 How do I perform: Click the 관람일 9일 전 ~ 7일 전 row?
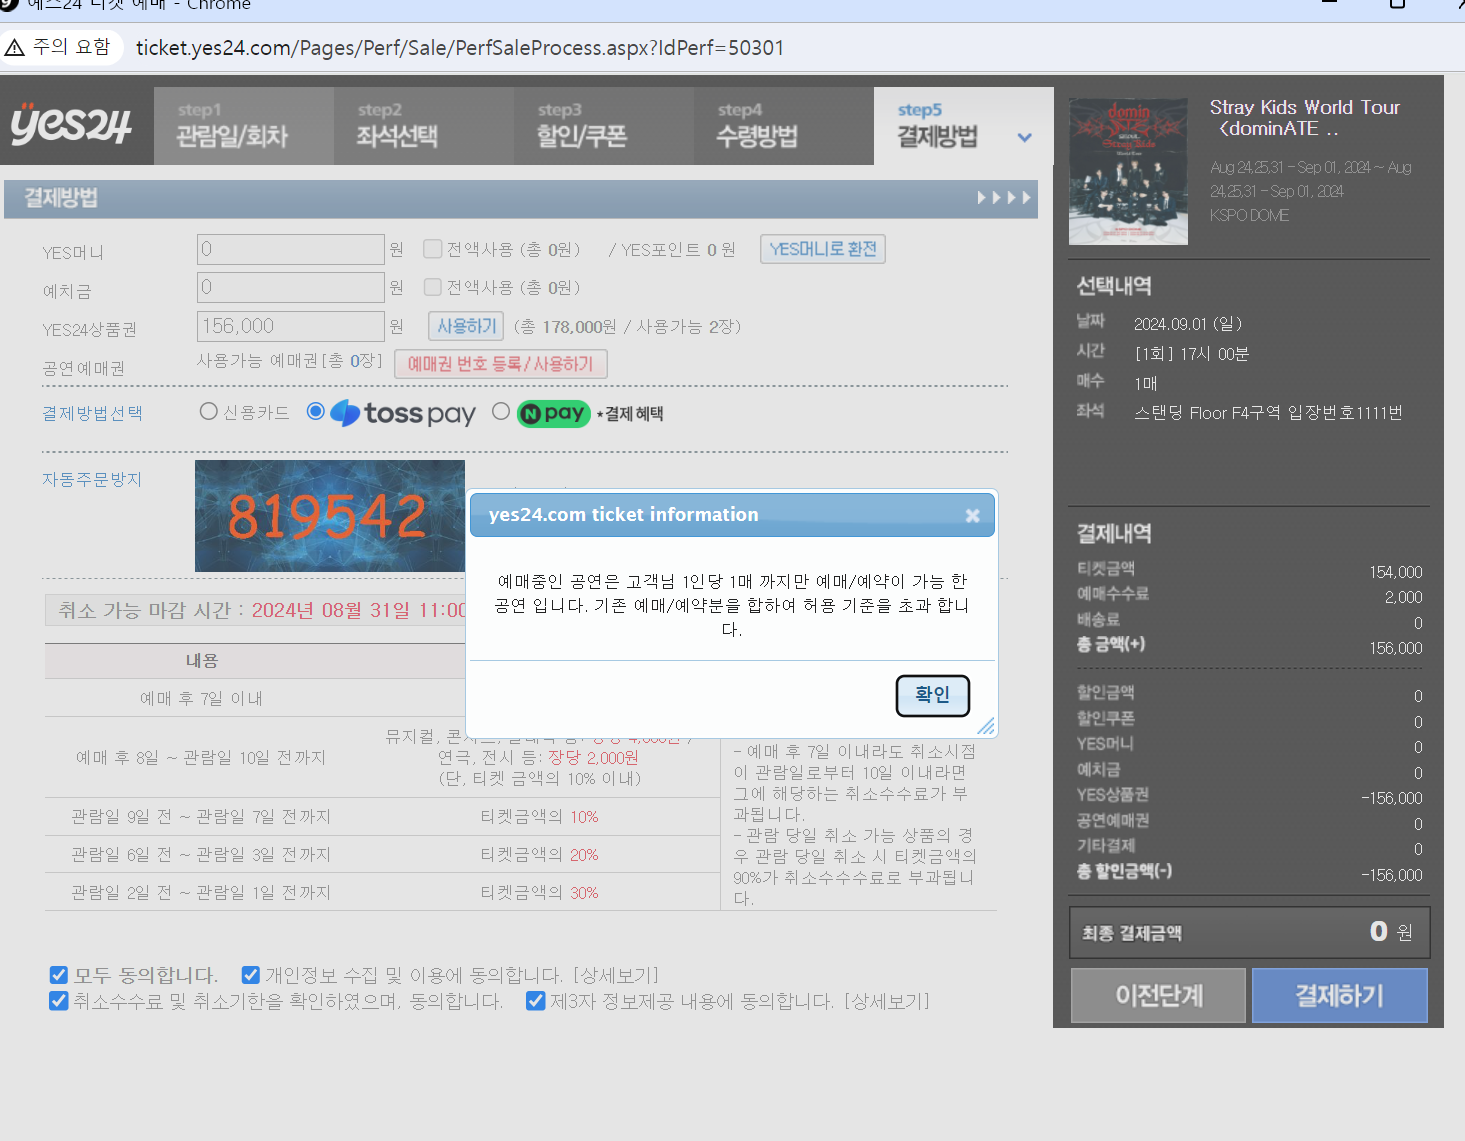(x=382, y=817)
